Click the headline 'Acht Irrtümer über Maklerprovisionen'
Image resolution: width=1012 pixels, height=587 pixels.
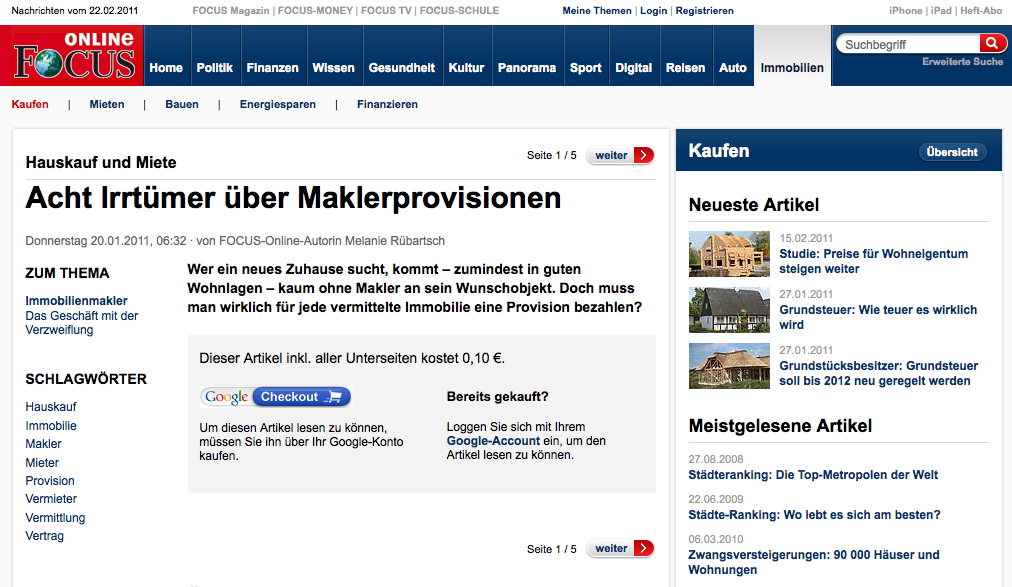(x=293, y=197)
